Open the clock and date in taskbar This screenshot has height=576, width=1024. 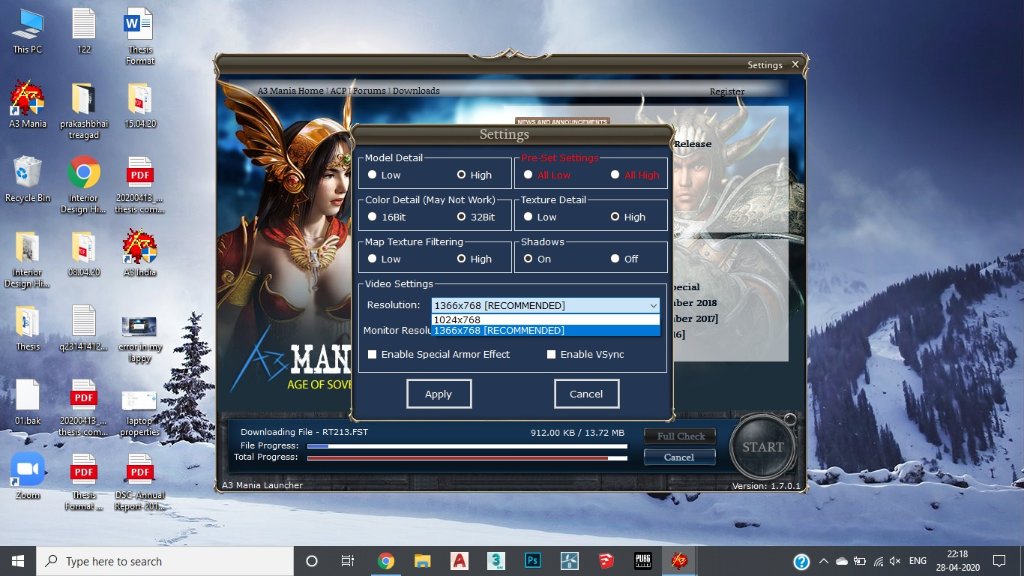pos(957,561)
